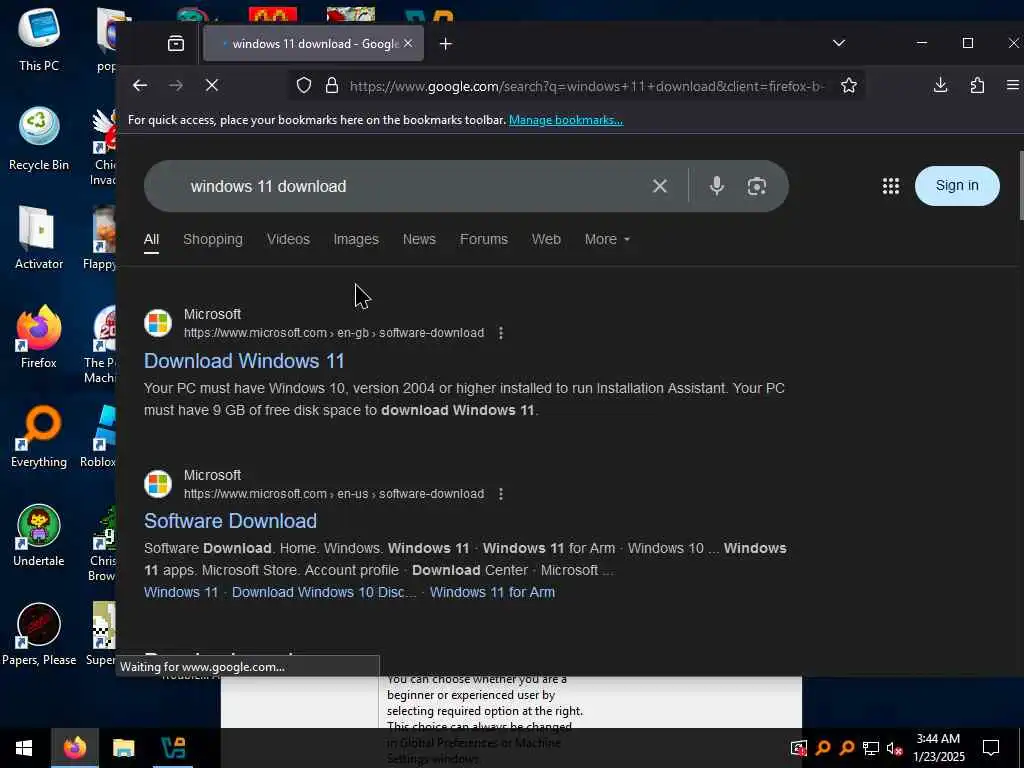
Task: Stop loading the page
Action: point(212,86)
